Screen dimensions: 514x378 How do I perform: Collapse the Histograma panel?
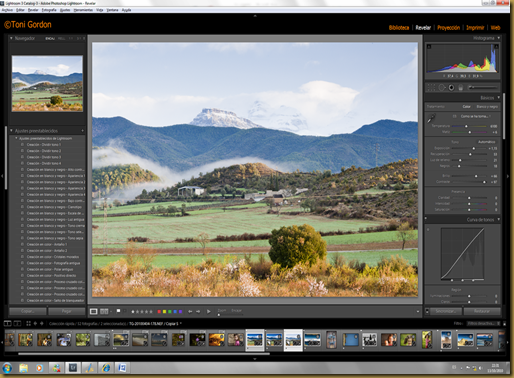[x=499, y=38]
